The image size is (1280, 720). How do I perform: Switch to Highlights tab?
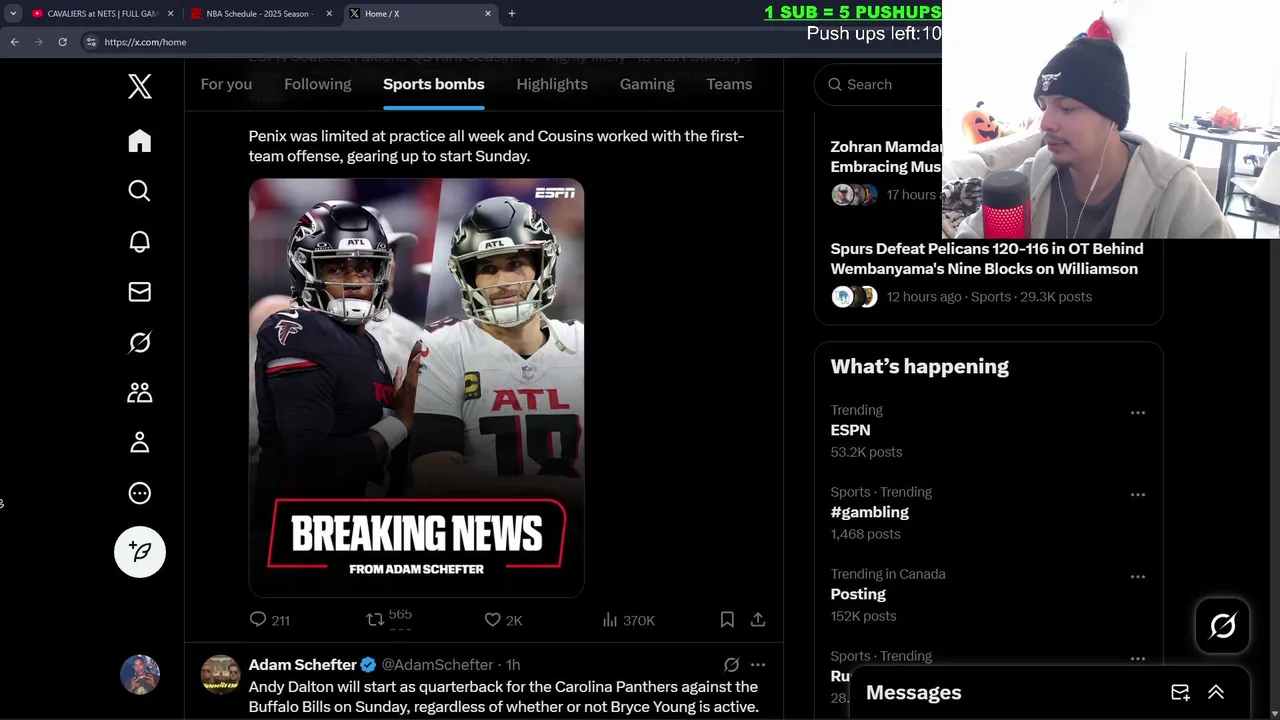point(552,84)
